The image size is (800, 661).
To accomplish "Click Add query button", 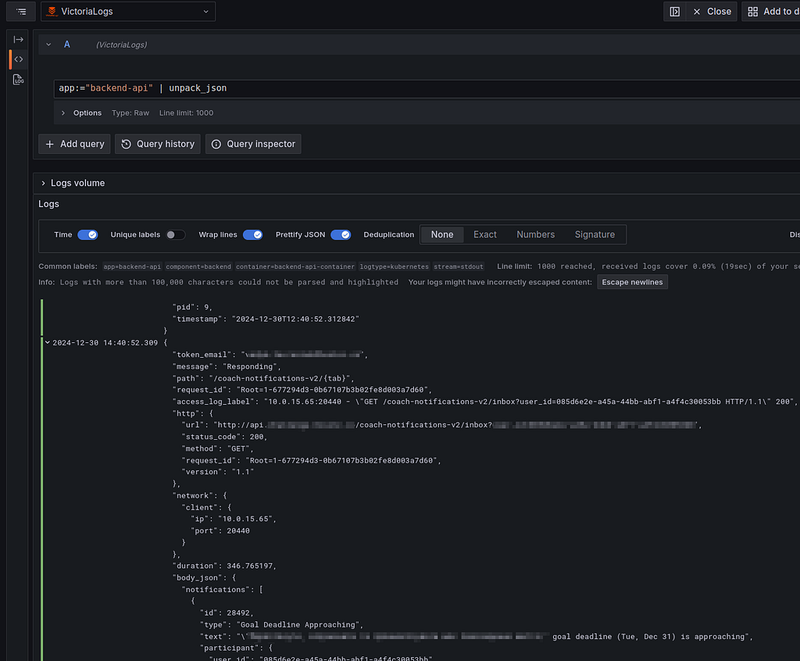I will point(74,144).
